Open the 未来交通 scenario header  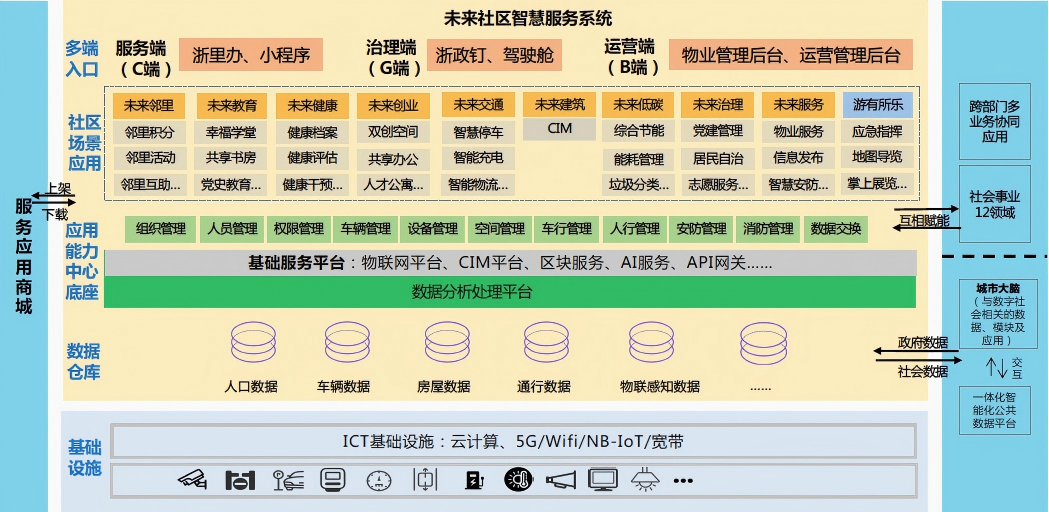(478, 105)
